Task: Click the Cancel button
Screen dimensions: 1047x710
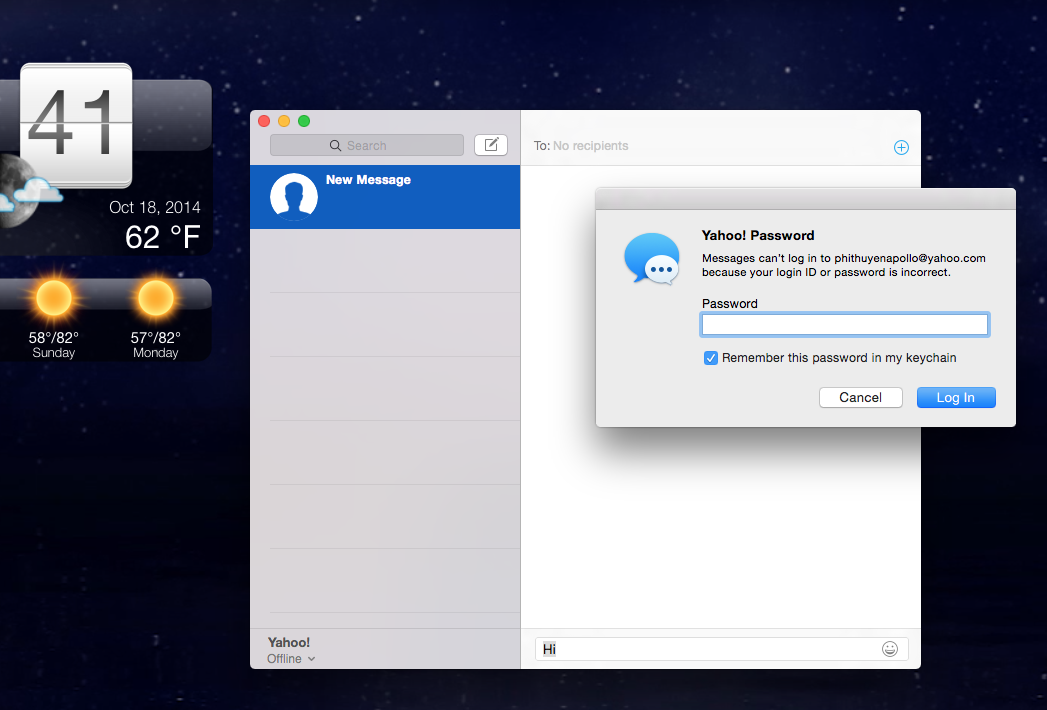Action: coord(860,397)
